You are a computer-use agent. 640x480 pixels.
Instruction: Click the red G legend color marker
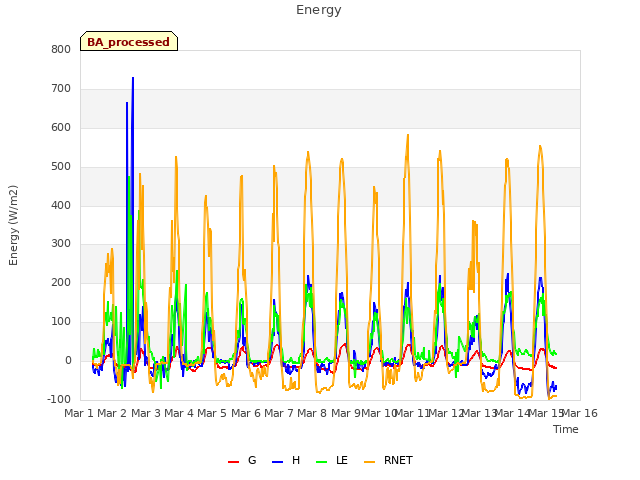(x=233, y=462)
